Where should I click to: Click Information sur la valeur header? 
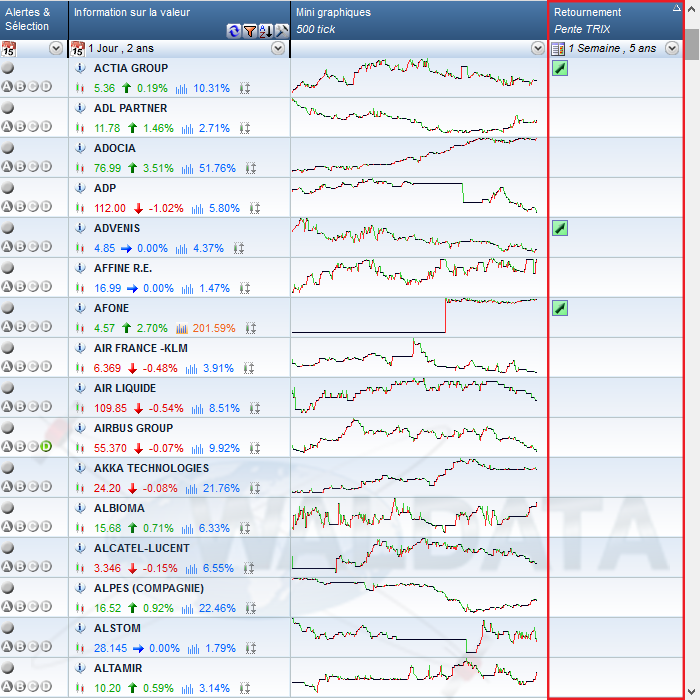(x=179, y=20)
